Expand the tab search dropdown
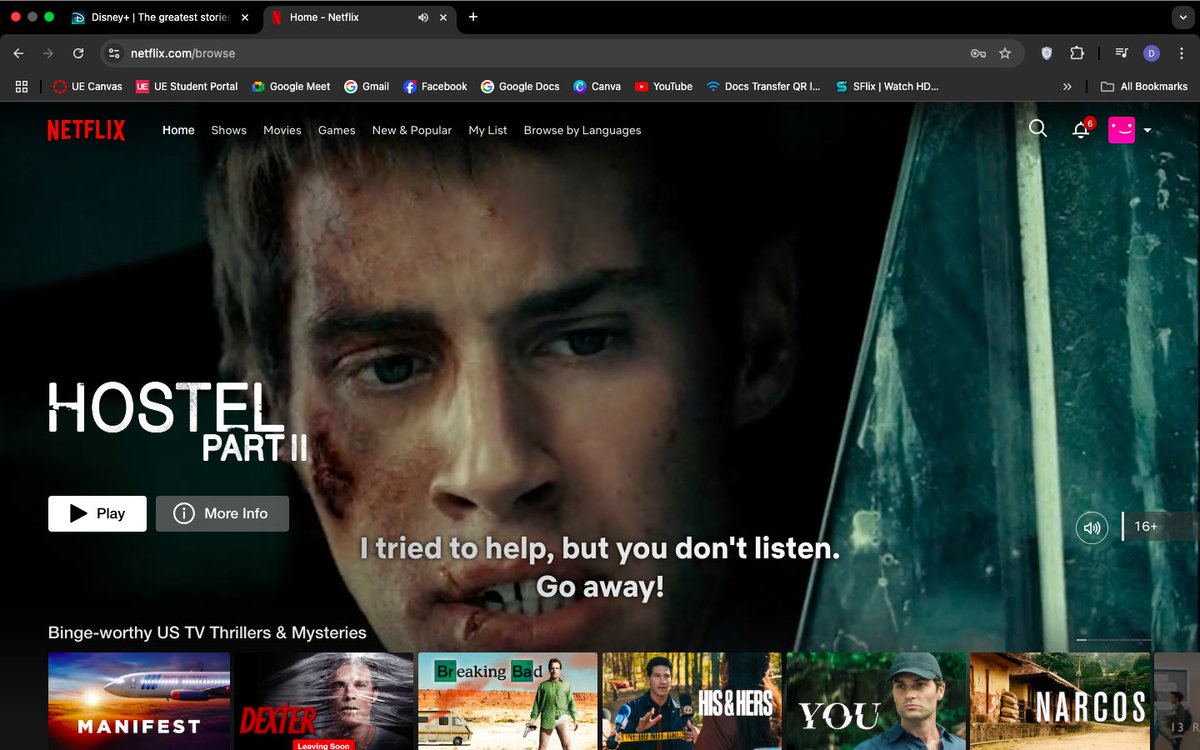The height and width of the screenshot is (750, 1200). [1183, 17]
